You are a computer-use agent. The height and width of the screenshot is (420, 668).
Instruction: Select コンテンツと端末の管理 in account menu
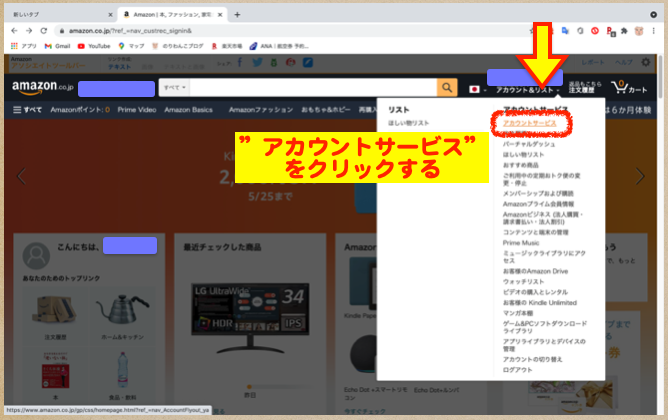click(536, 232)
